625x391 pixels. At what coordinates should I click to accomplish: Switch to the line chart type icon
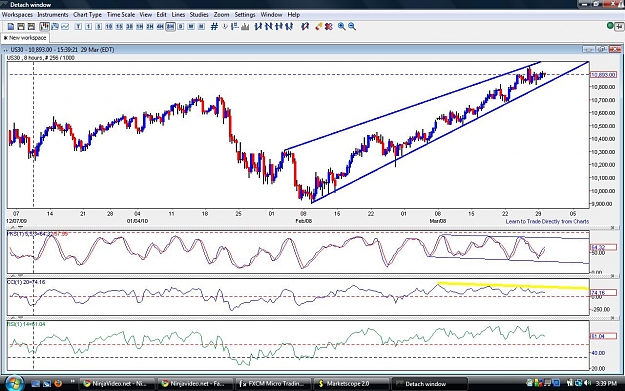65,27
